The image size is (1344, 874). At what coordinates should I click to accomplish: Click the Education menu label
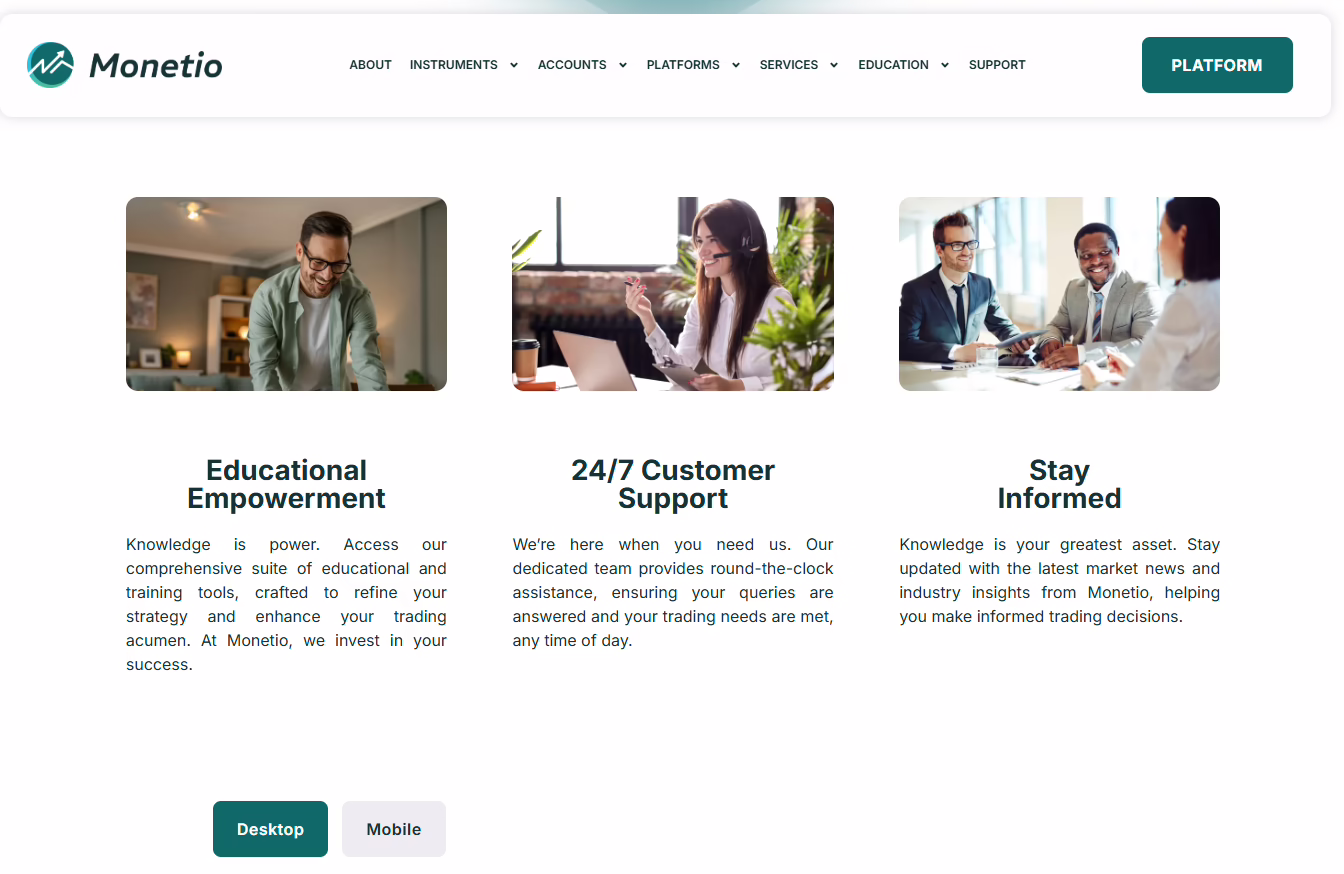pyautogui.click(x=893, y=65)
